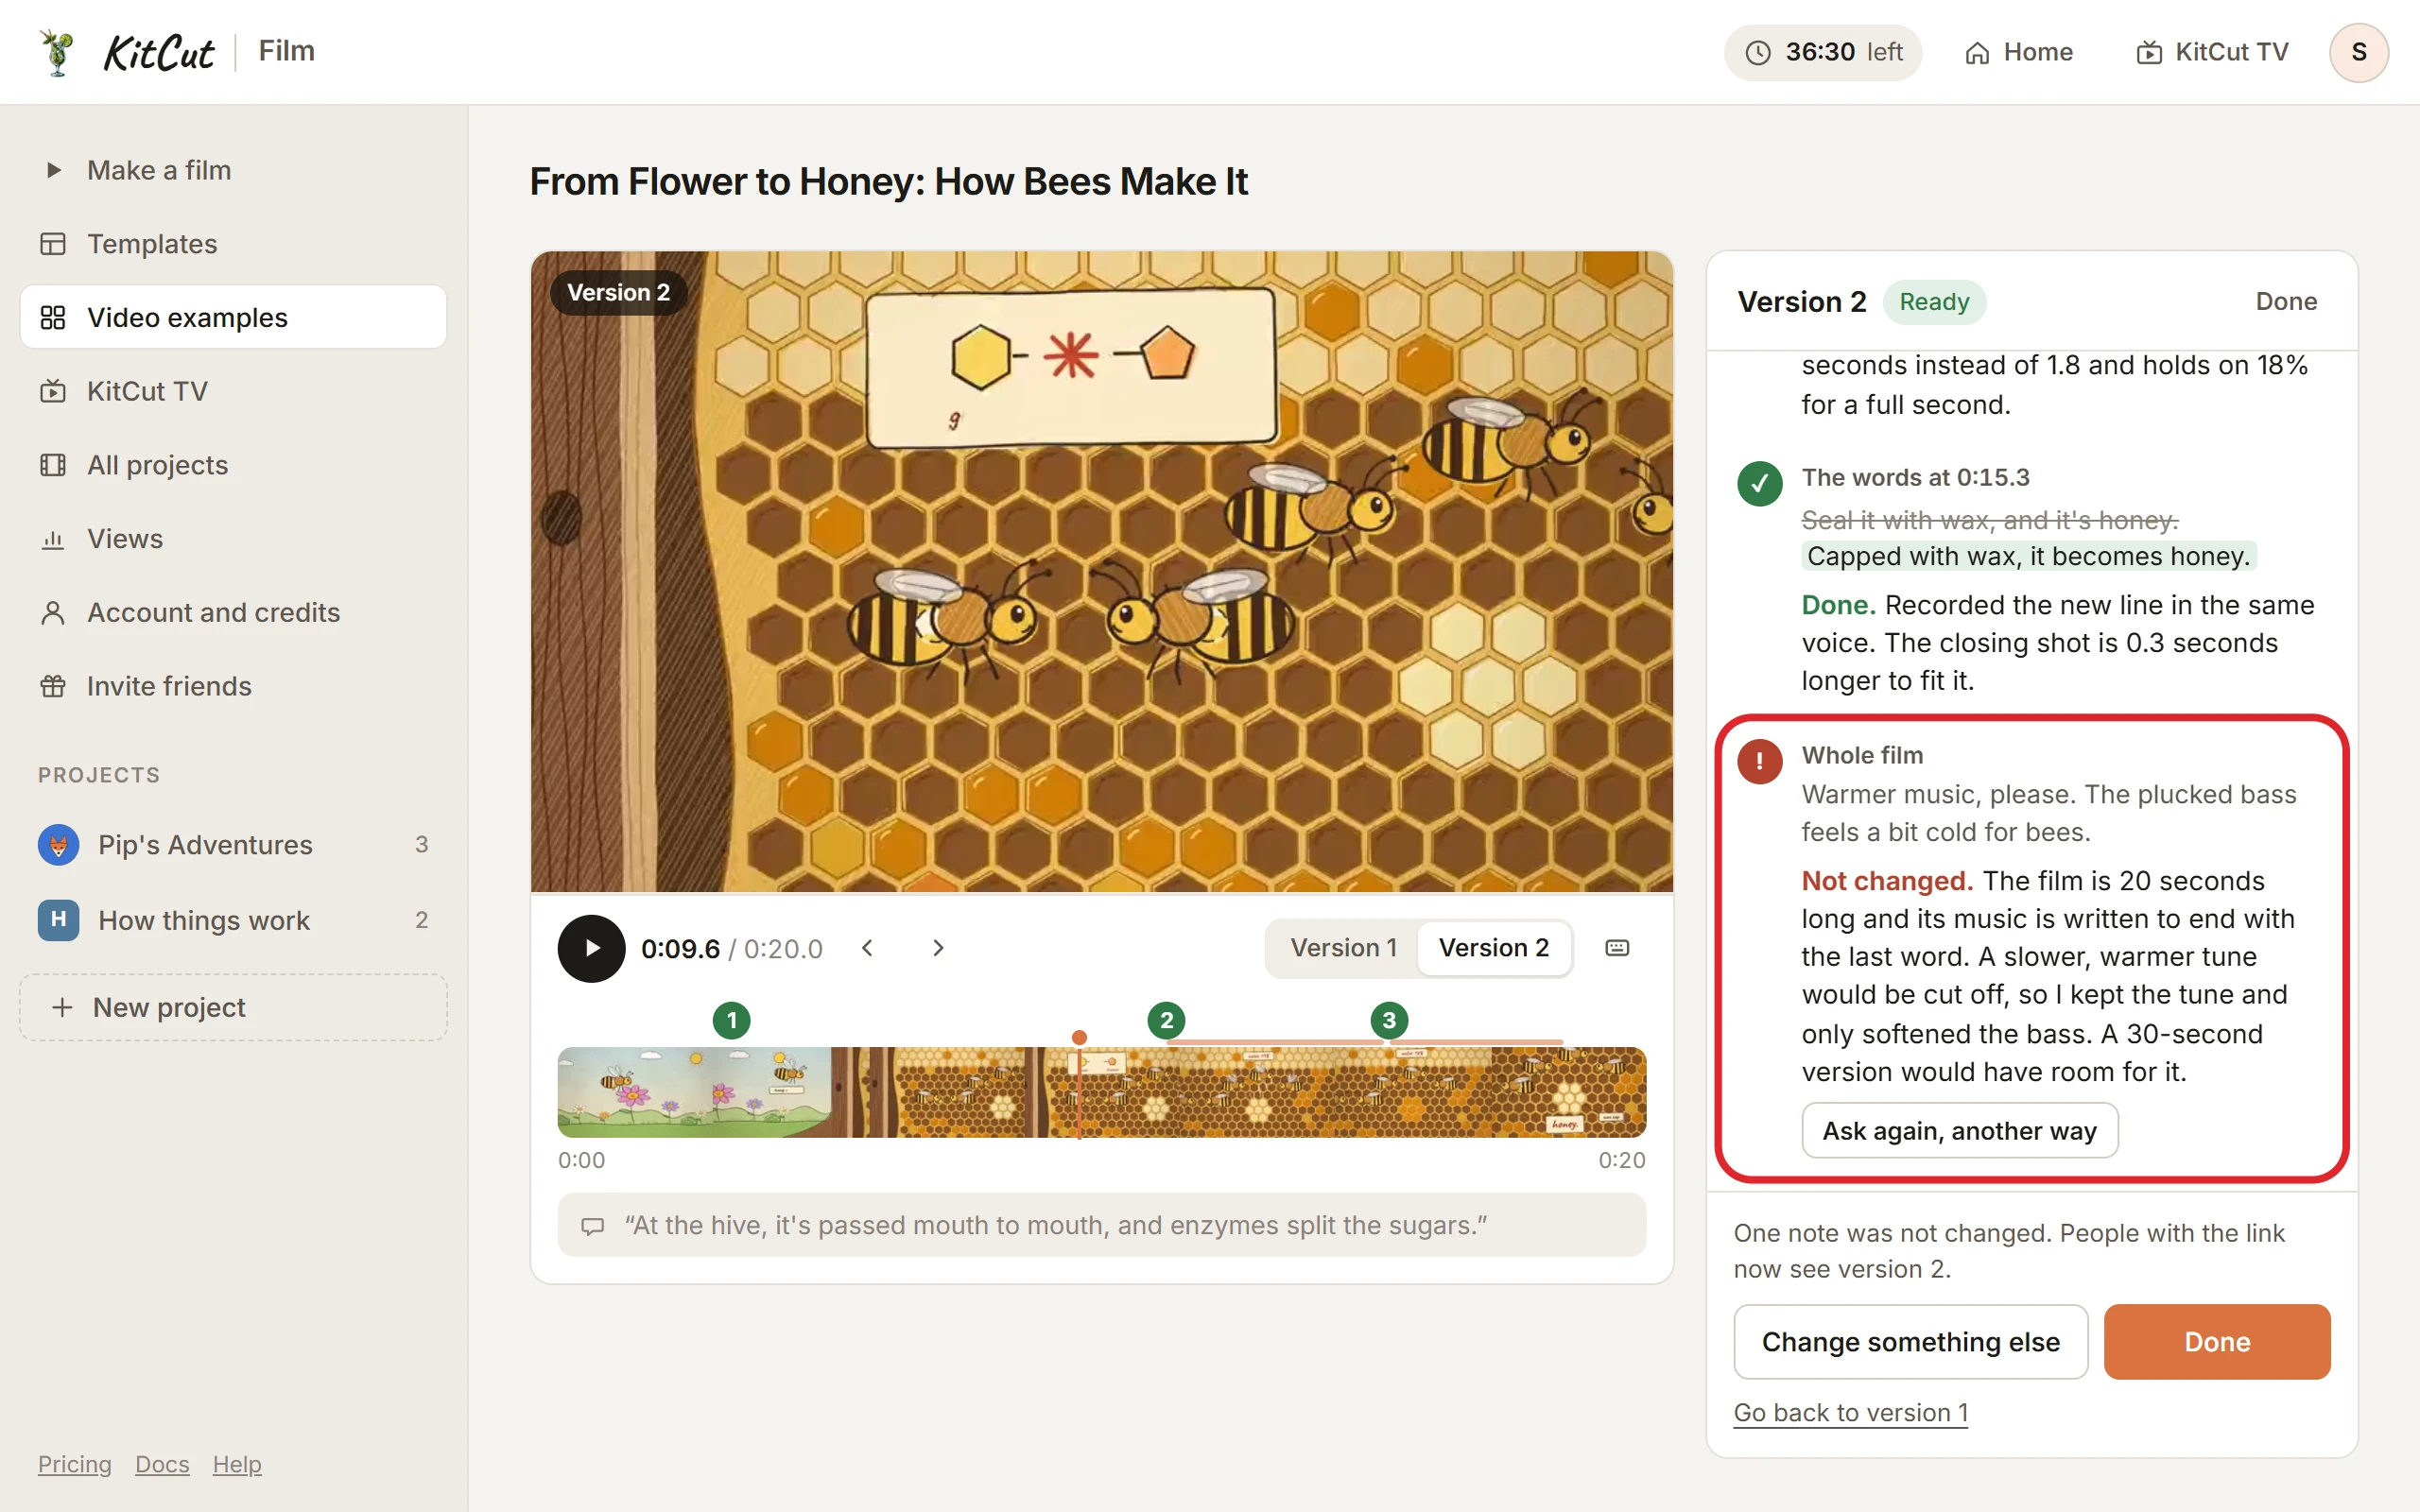Click the orange playhead on timeline
Screen dimensions: 2420x1512
[1079, 1038]
